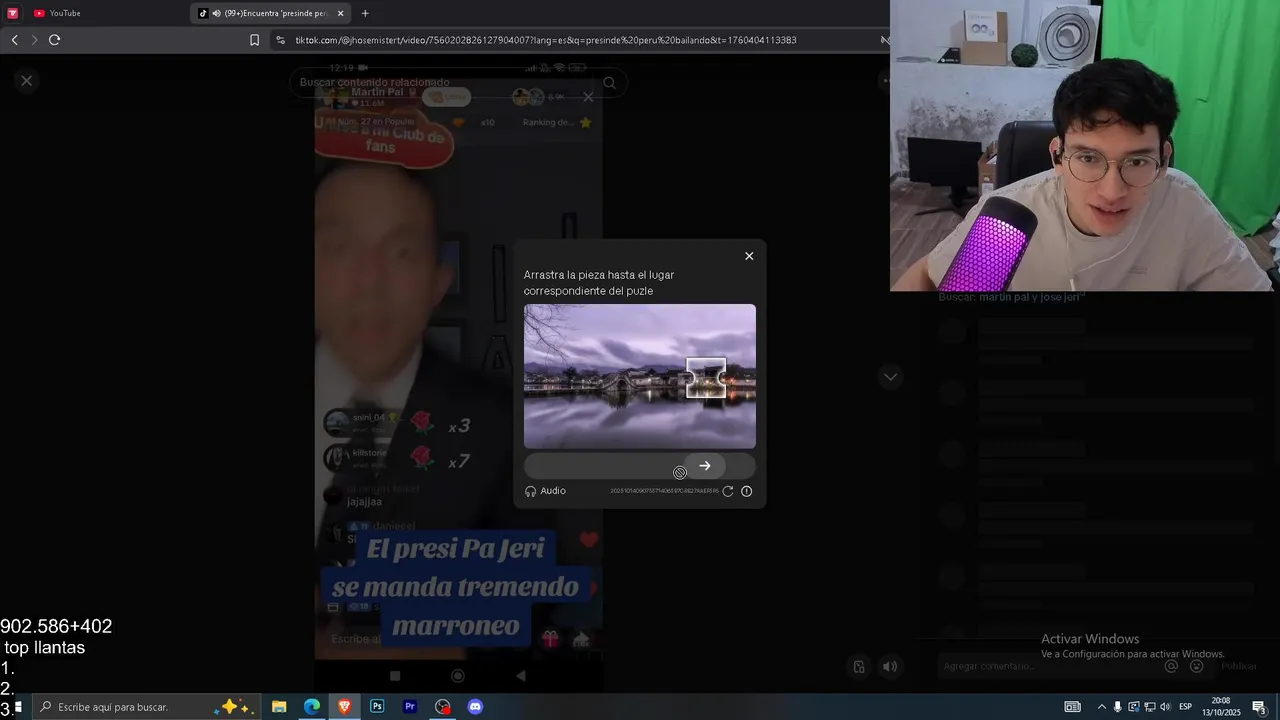View site settings icon beside URL

pyautogui.click(x=281, y=40)
